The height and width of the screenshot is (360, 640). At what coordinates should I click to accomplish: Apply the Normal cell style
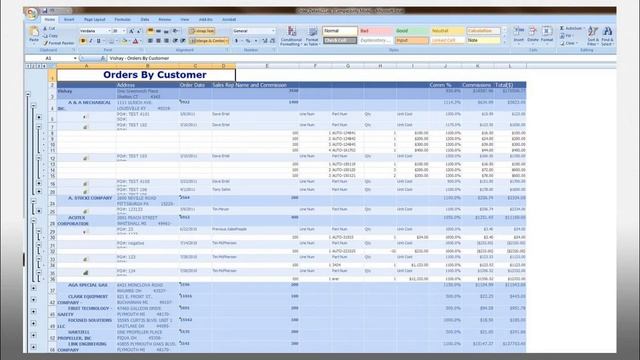tap(340, 31)
